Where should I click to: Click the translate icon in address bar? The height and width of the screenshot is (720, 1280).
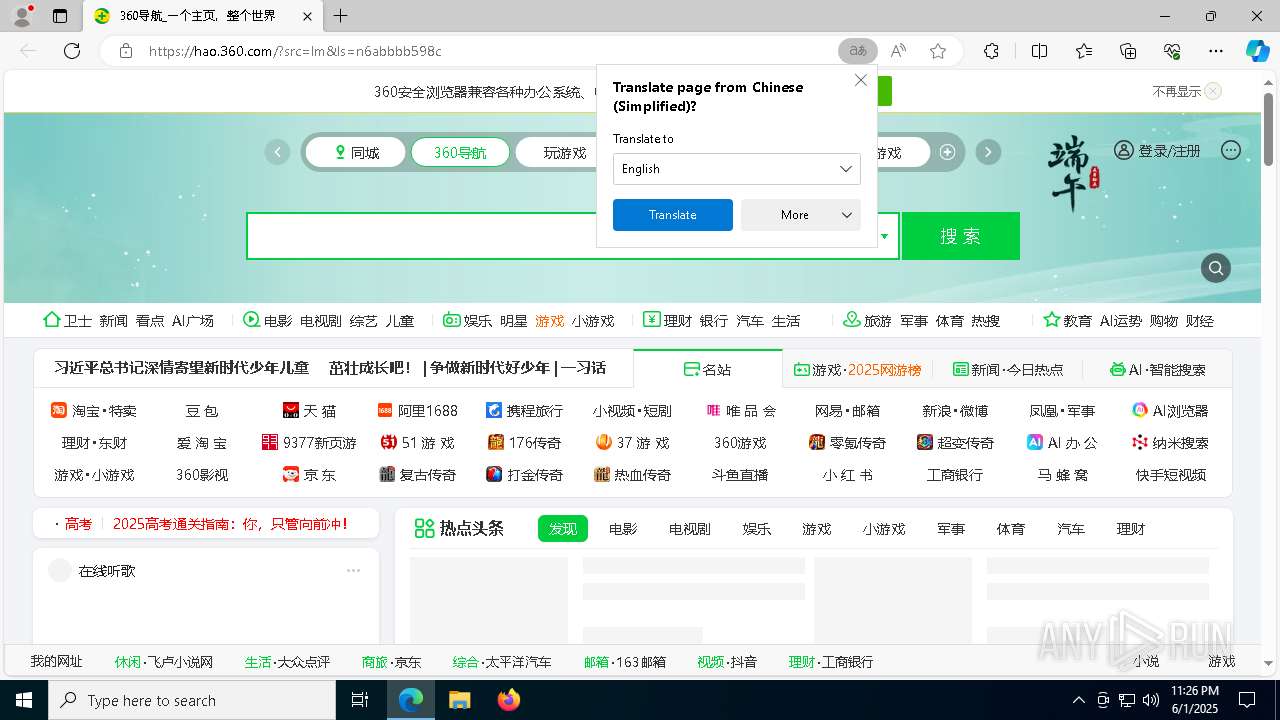pyautogui.click(x=857, y=51)
